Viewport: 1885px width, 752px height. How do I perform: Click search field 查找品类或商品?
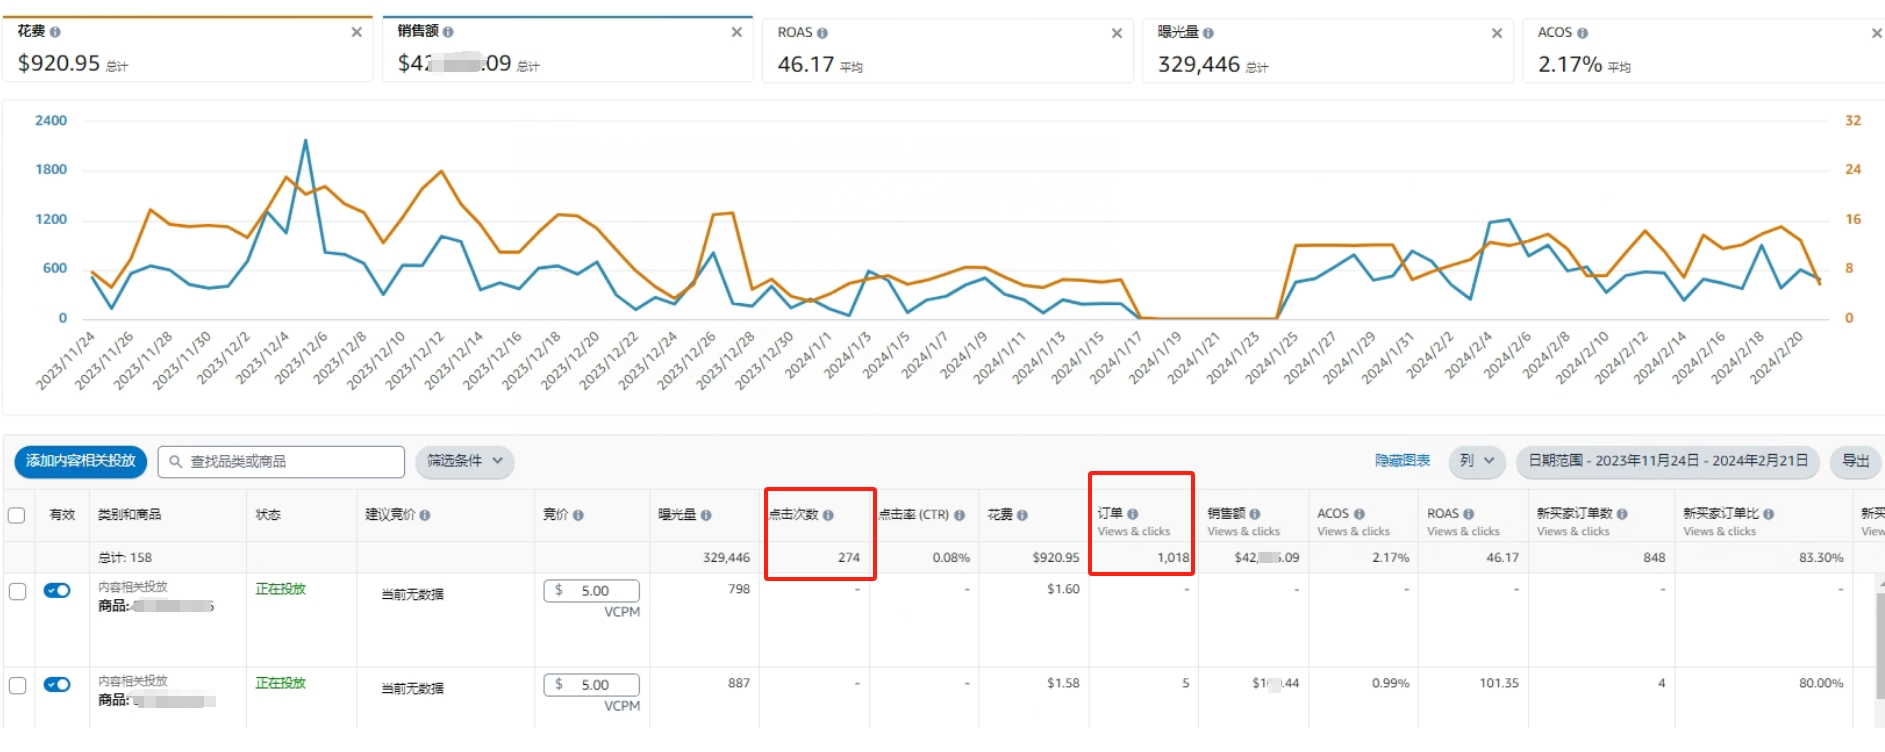pos(281,462)
